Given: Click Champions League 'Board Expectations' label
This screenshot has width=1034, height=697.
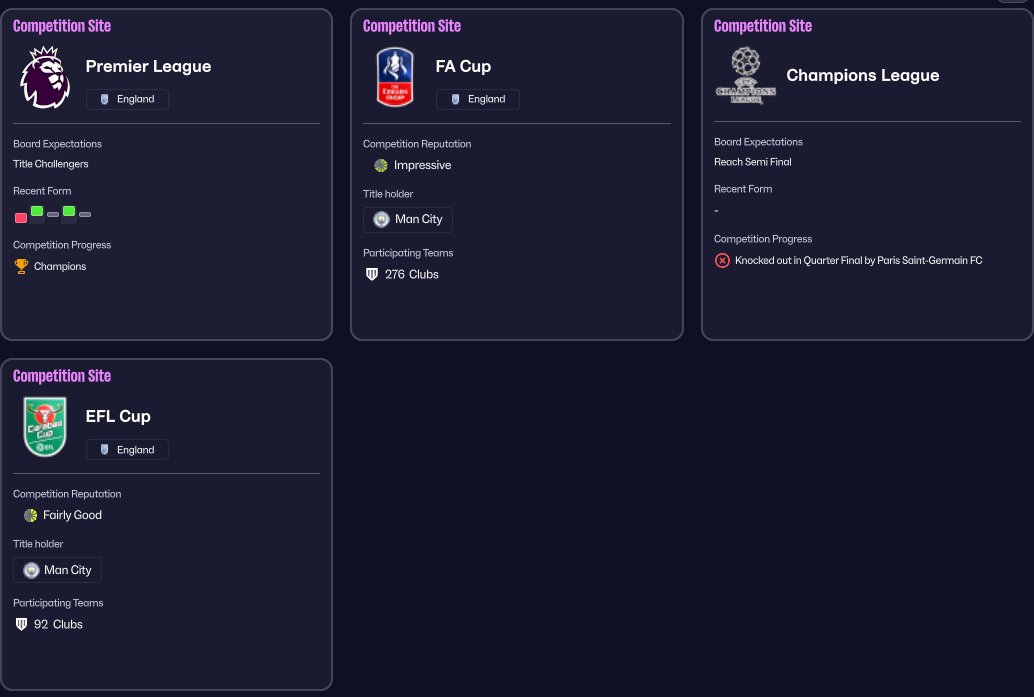Looking at the screenshot, I should (758, 142).
